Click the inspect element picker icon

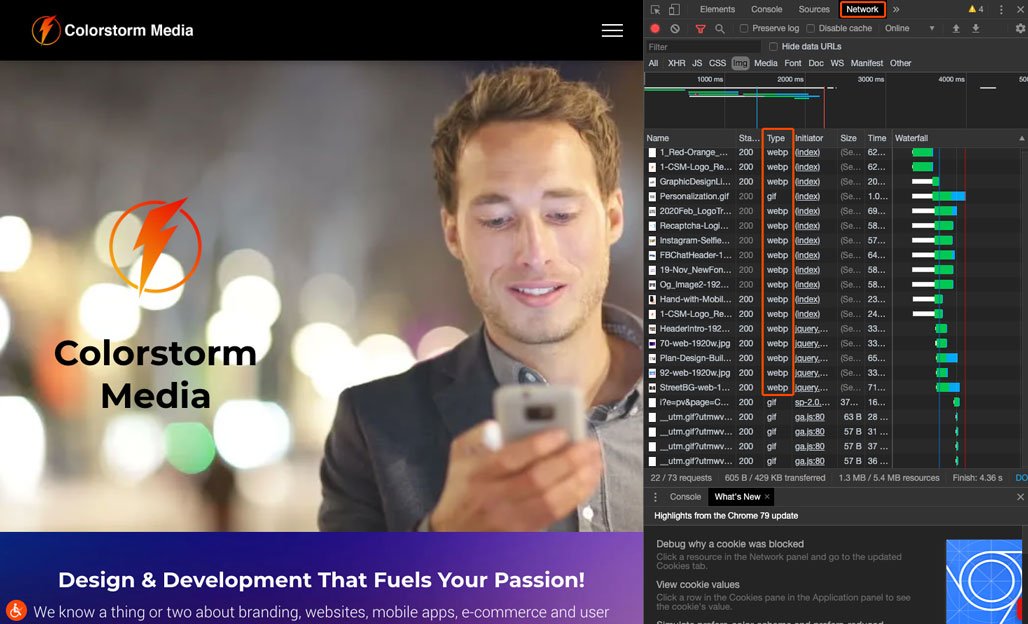pyautogui.click(x=655, y=9)
